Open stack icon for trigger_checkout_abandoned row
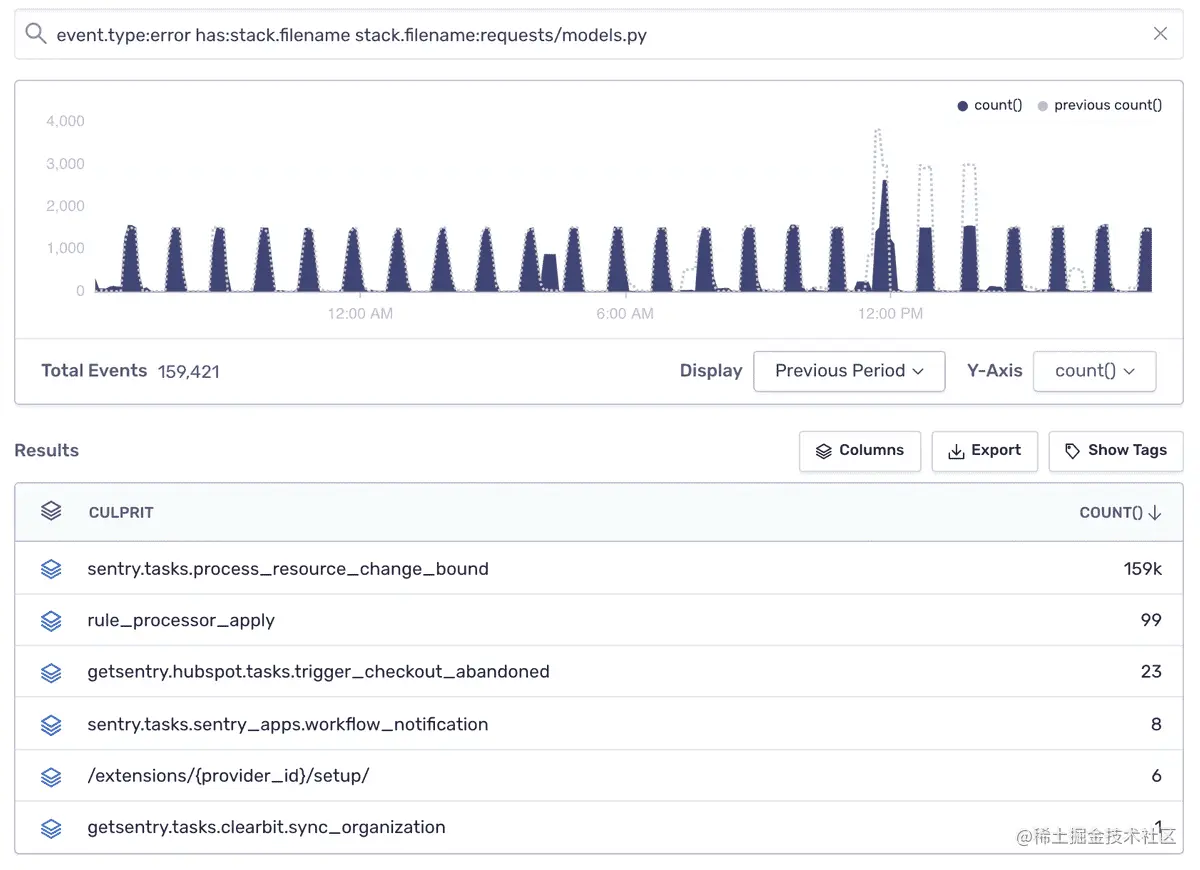The height and width of the screenshot is (870, 1200). pyautogui.click(x=51, y=672)
